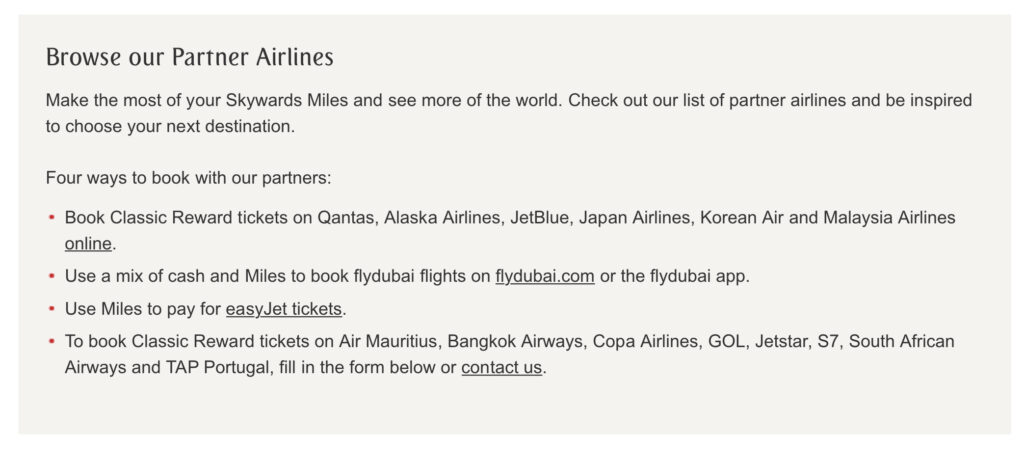Image resolution: width=1024 pixels, height=463 pixels.
Task: Click the 'Four ways to book' text line
Action: point(189,178)
